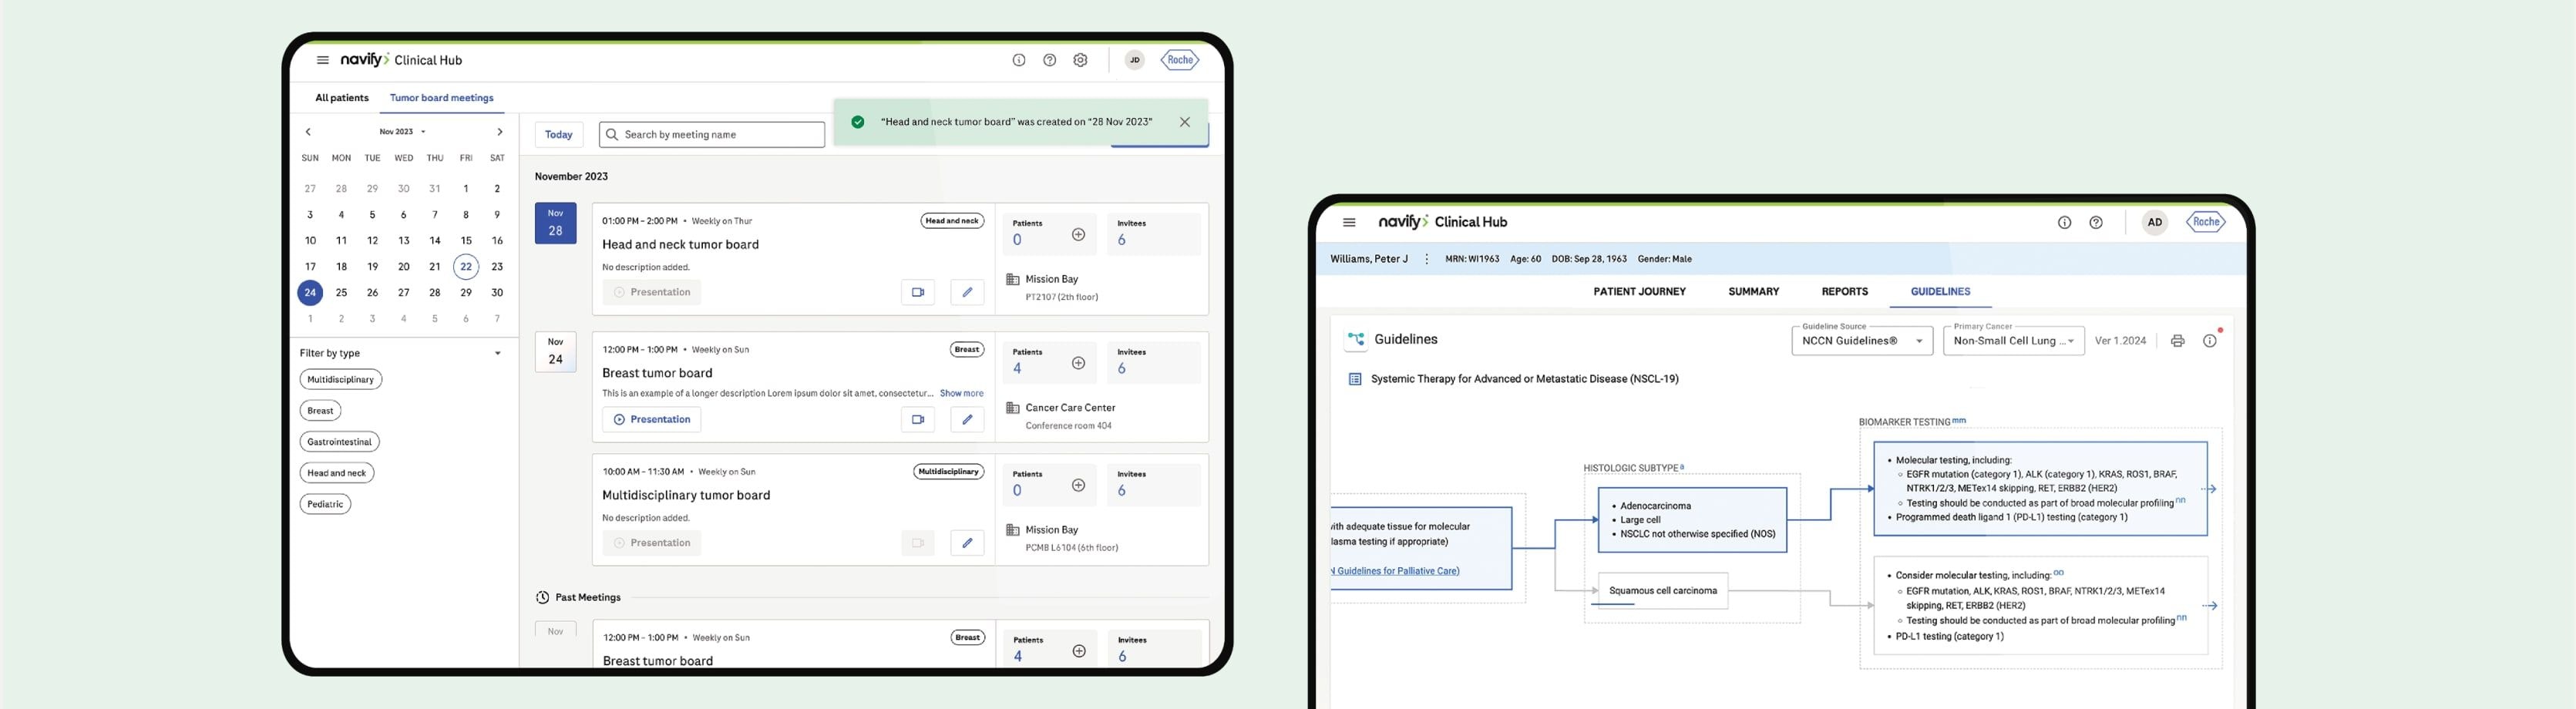Viewport: 2576px width, 709px height.
Task: Toggle Head and neck filter chip
Action: pos(336,472)
